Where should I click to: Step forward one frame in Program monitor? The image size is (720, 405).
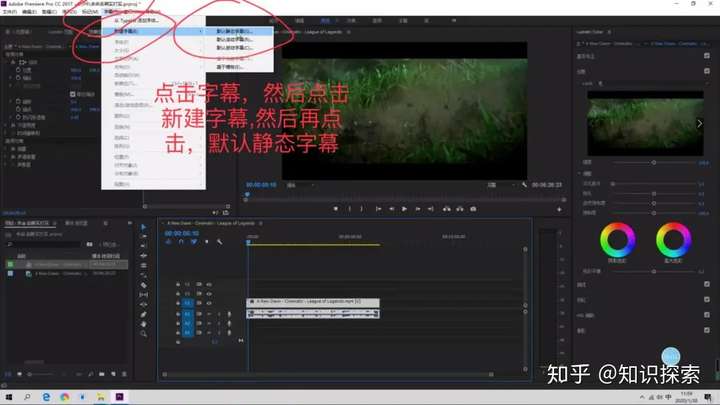(x=417, y=209)
